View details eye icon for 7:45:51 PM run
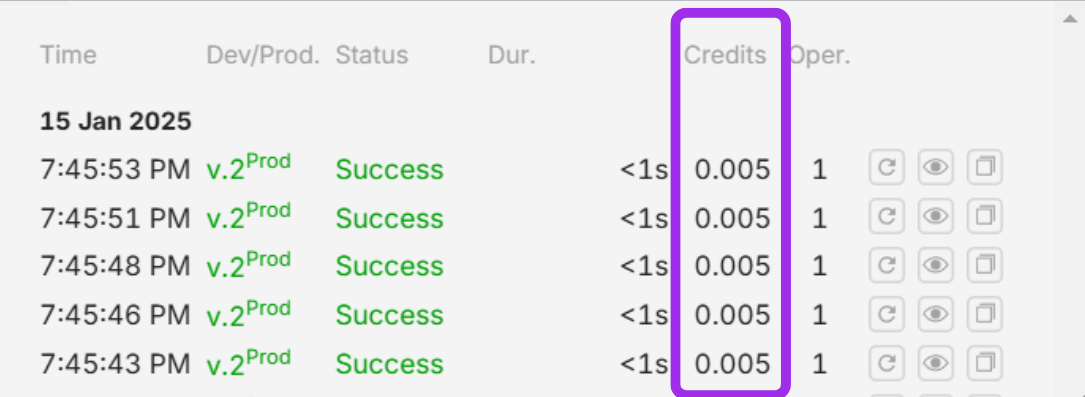 936,216
